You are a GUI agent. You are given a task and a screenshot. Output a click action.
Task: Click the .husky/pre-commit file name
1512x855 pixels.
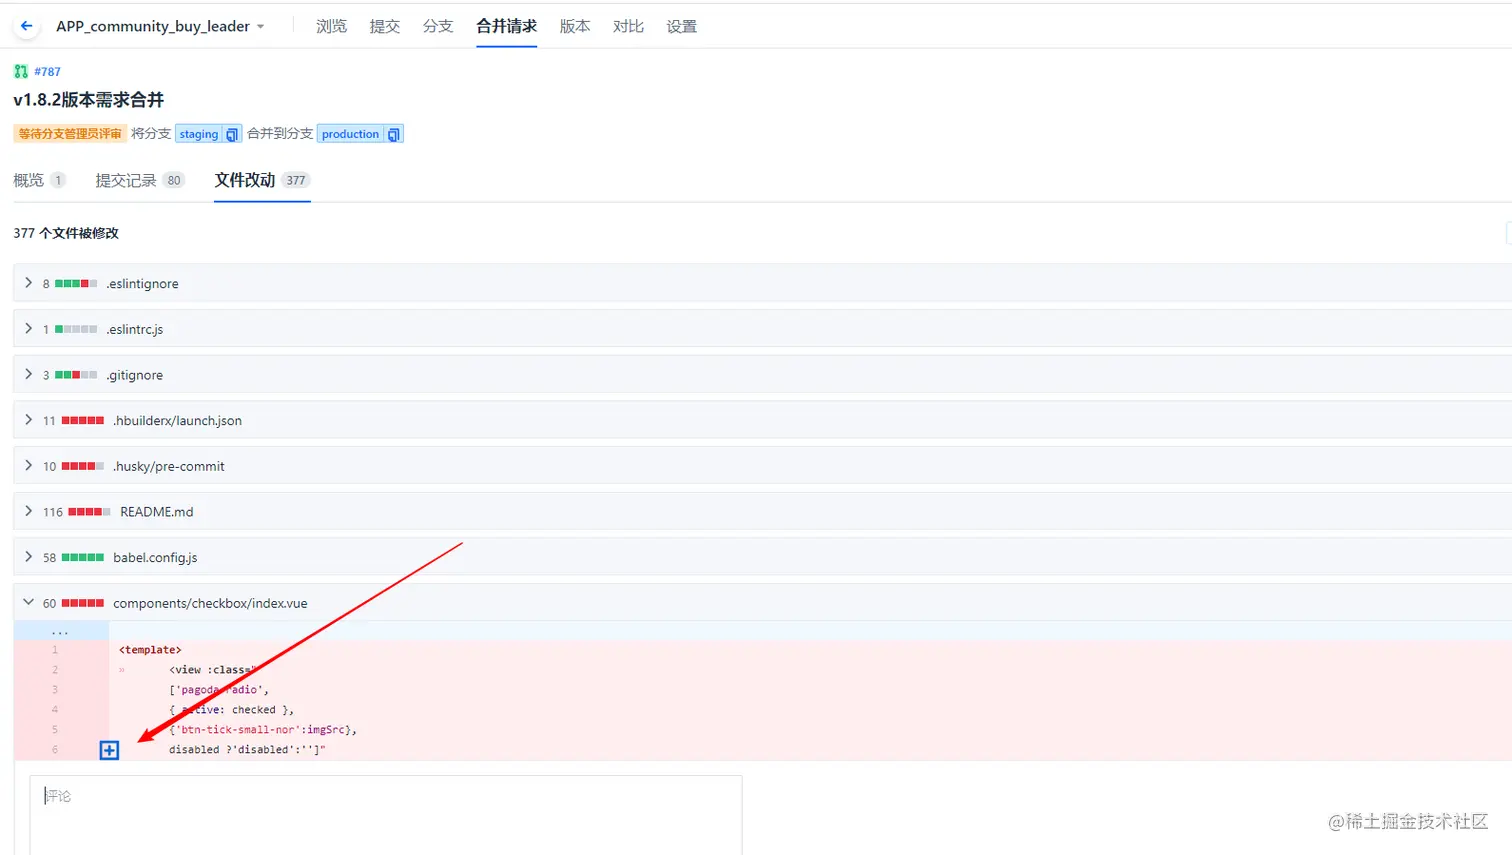point(168,466)
